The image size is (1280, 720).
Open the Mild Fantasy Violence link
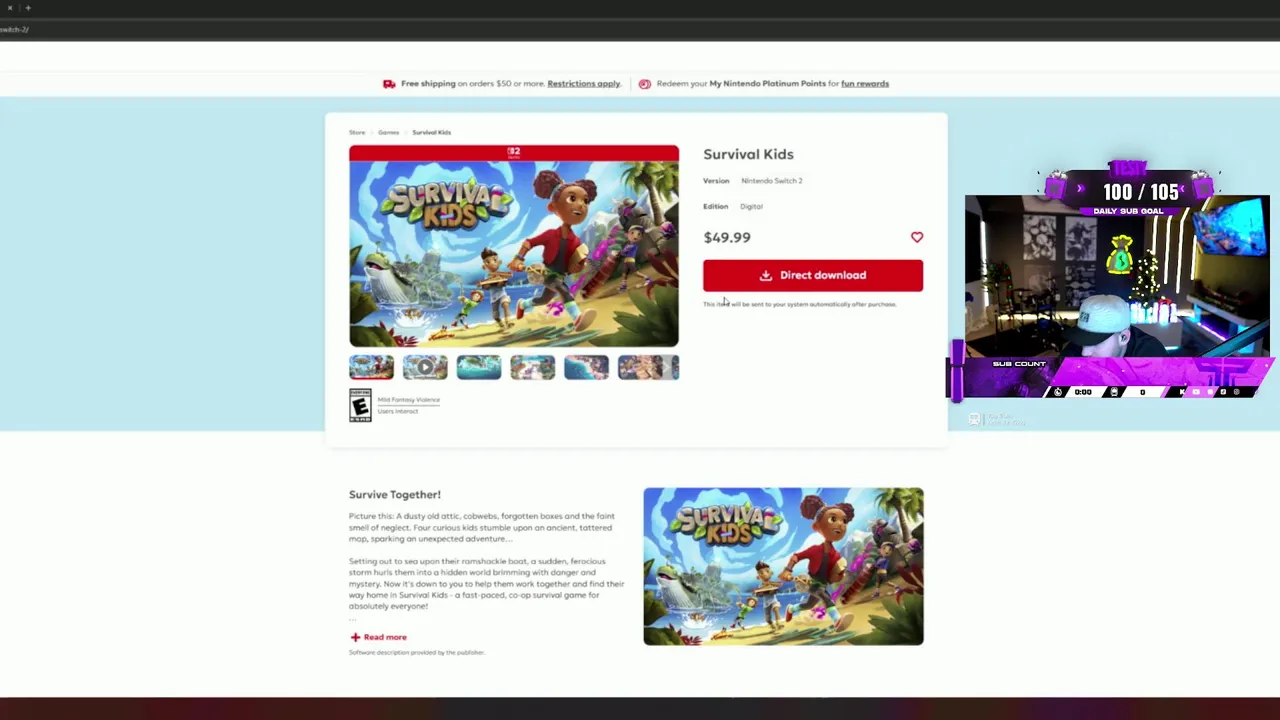coord(409,400)
